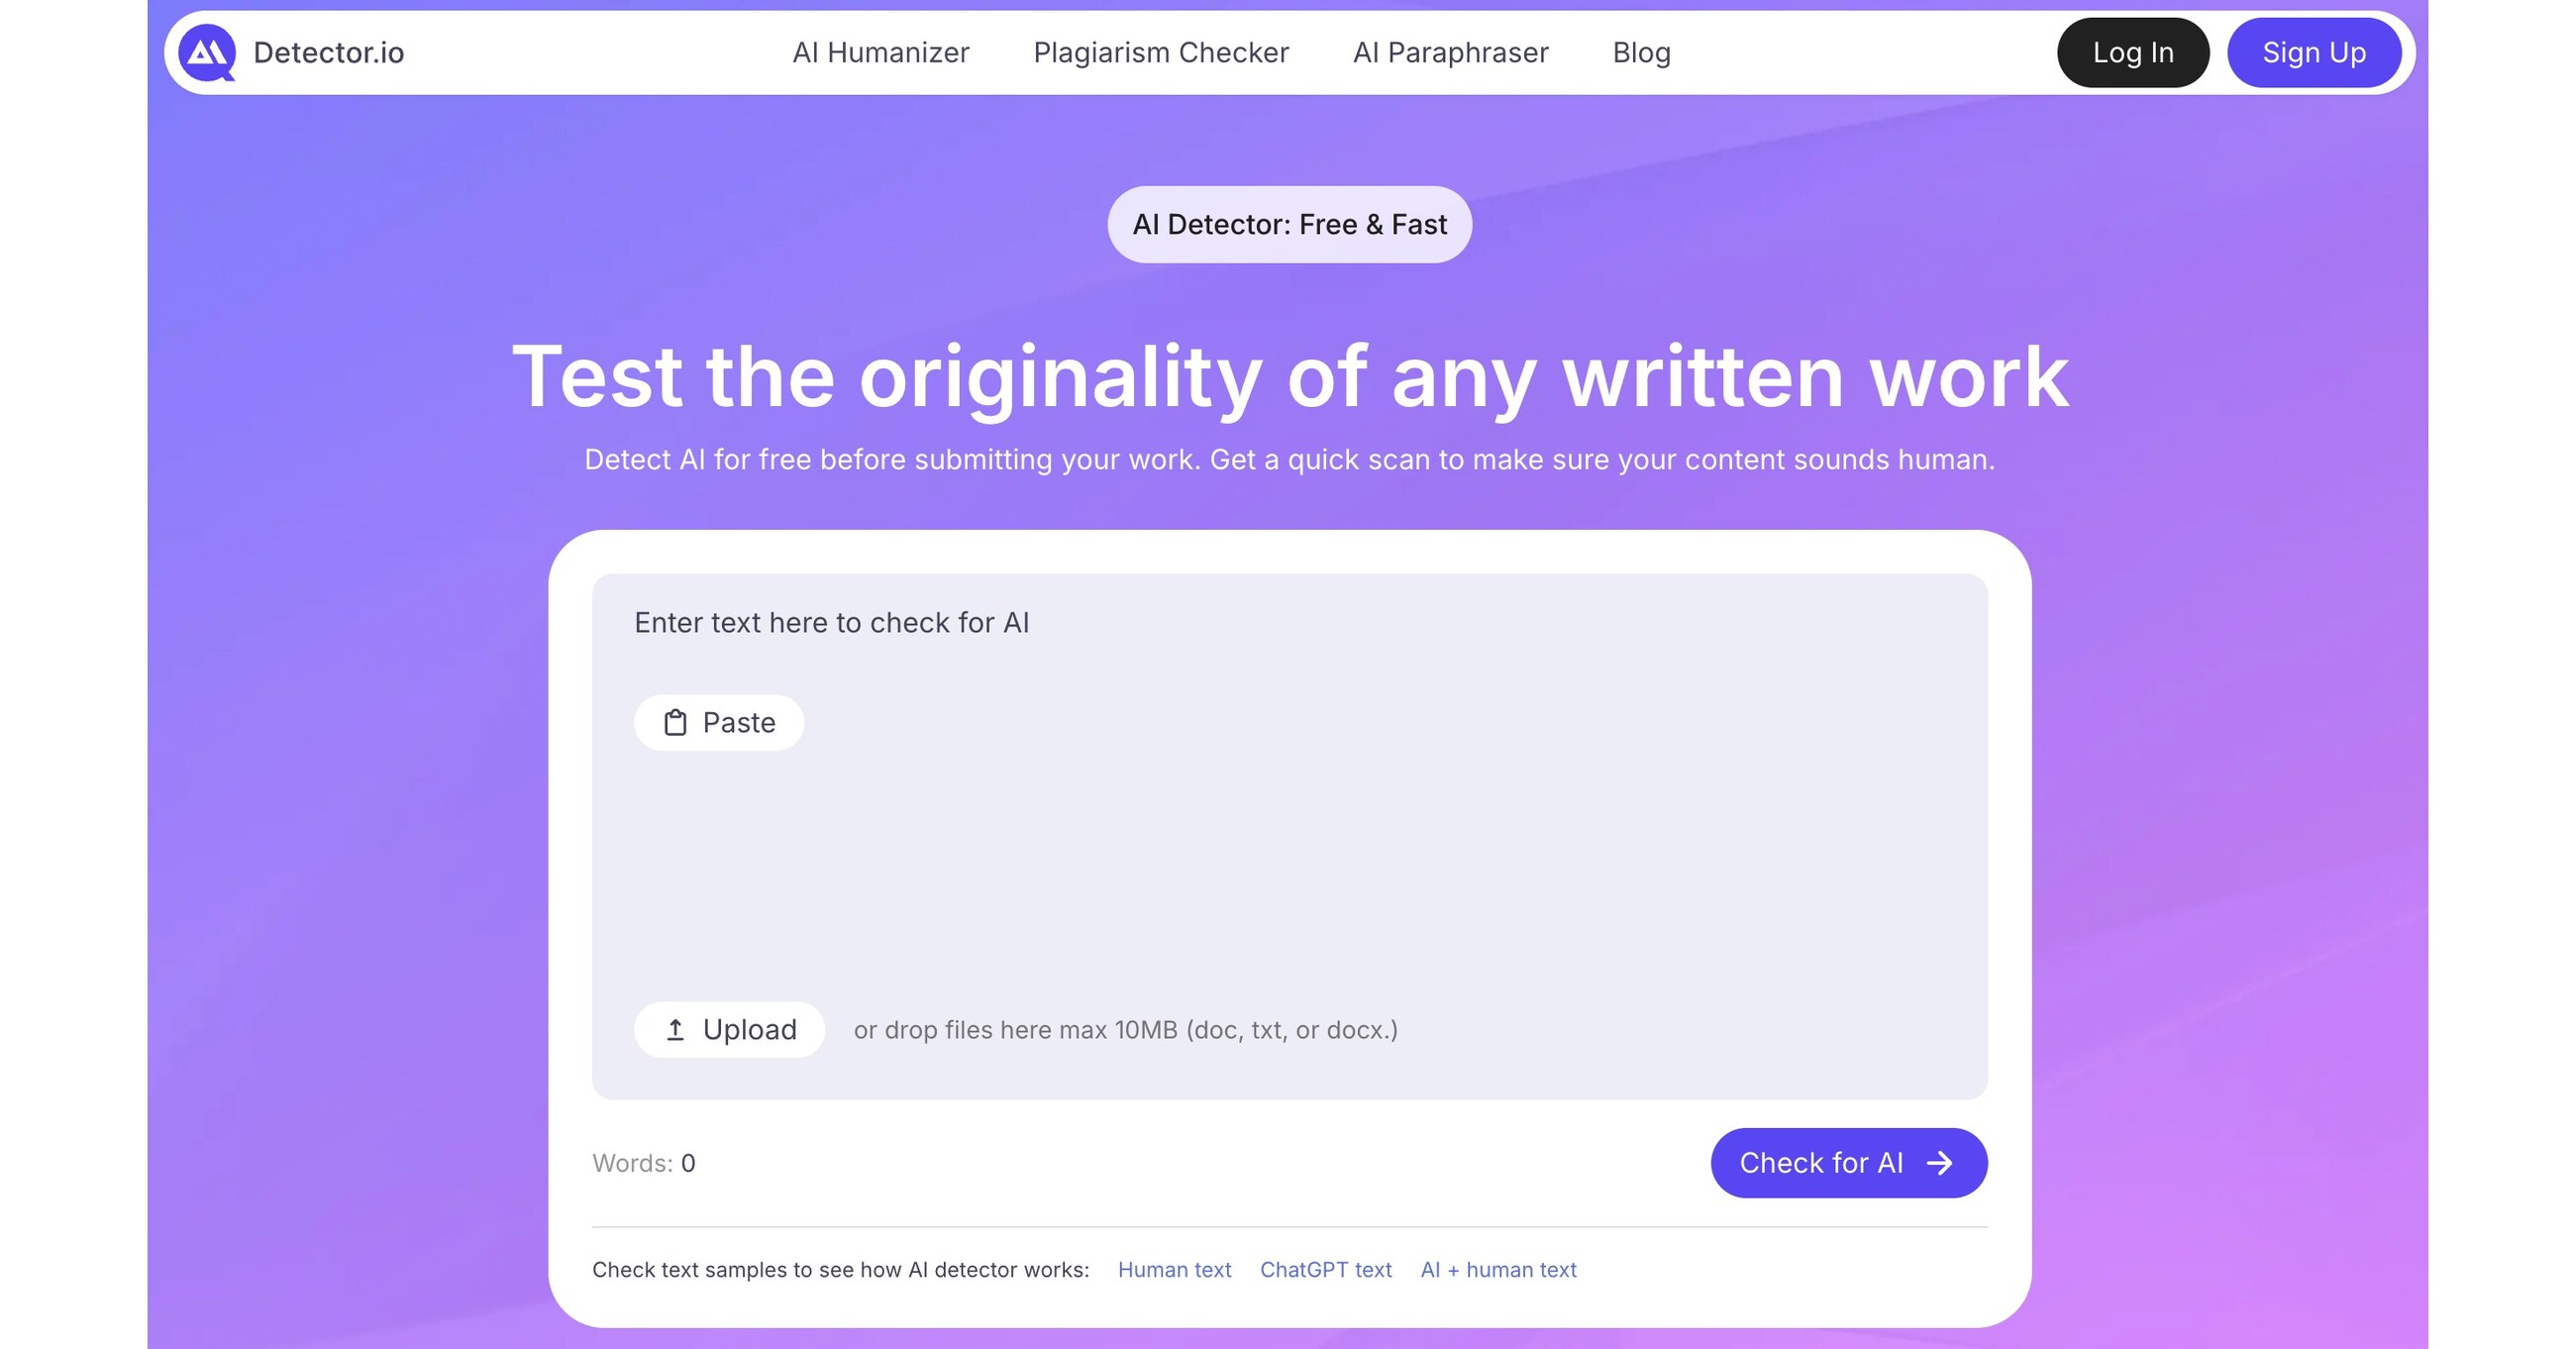Load the Human text sample
The image size is (2576, 1349).
(1174, 1270)
